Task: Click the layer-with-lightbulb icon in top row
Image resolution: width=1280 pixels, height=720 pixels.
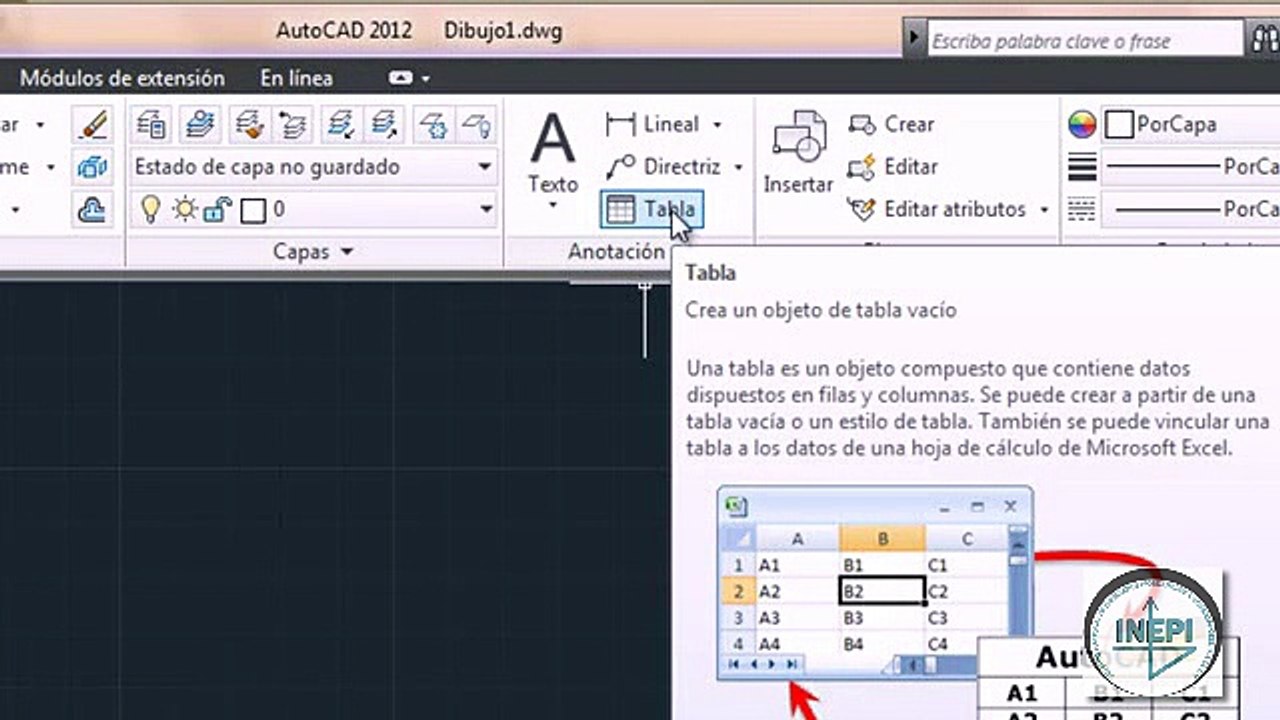Action: (x=477, y=125)
